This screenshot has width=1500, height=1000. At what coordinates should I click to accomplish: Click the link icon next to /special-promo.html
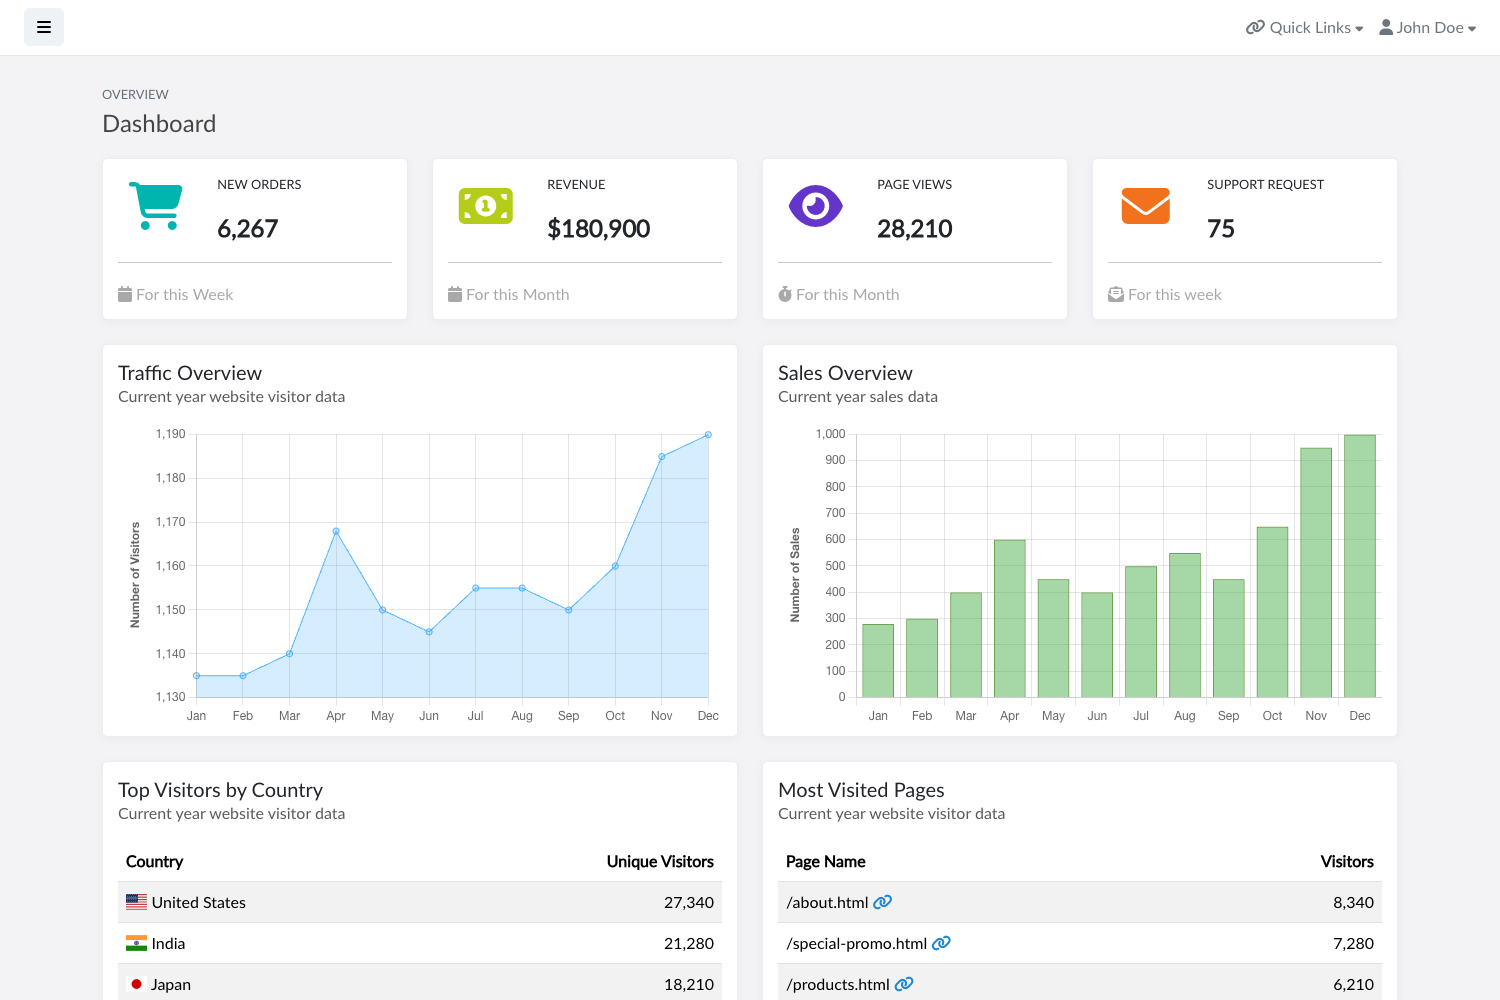[x=940, y=942]
